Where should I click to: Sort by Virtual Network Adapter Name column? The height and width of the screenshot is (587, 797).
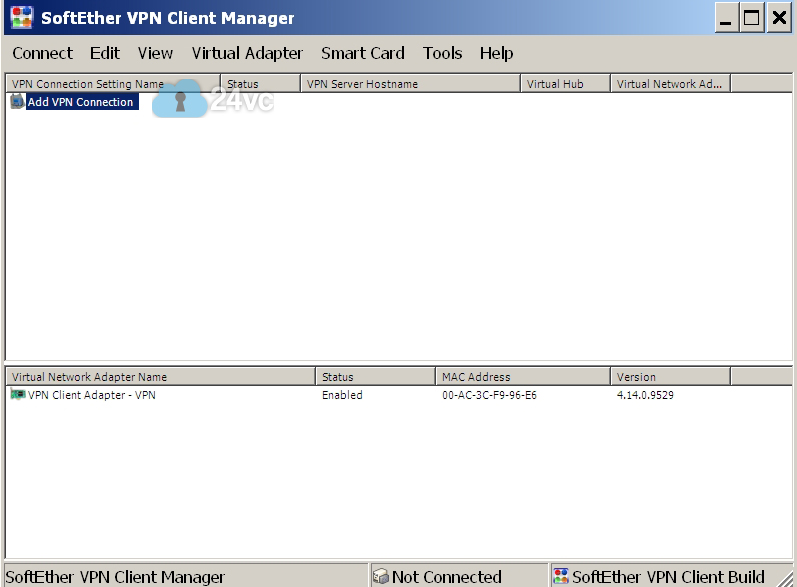tap(161, 377)
